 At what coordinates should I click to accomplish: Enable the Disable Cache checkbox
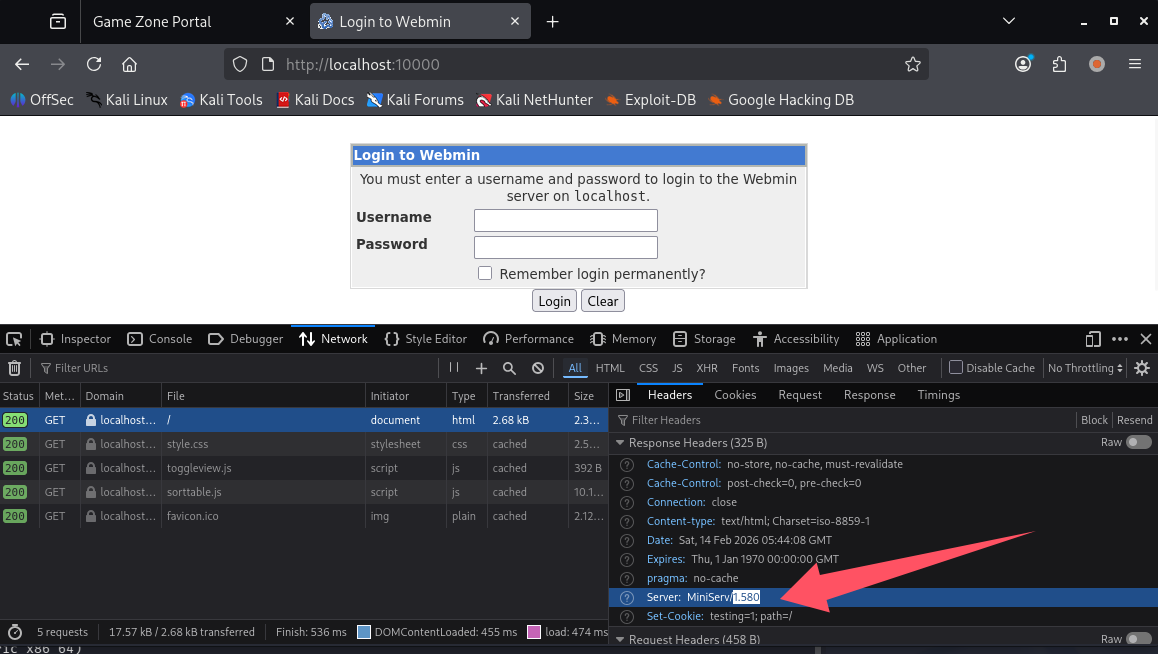[x=956, y=368]
